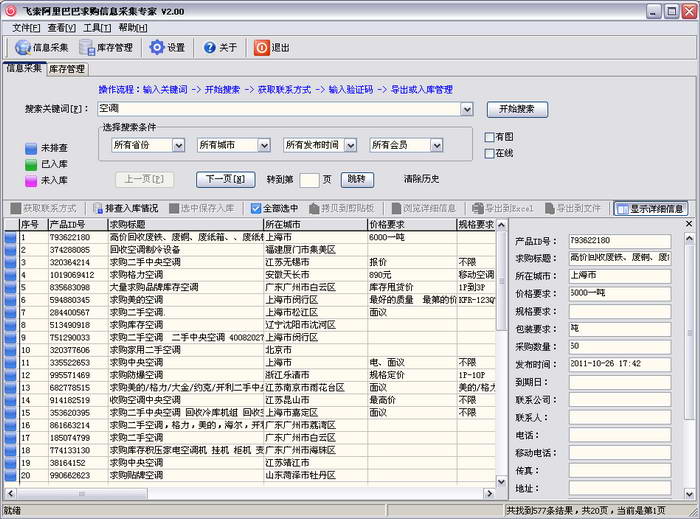The height and width of the screenshot is (519, 700).
Task: Click the green 已入库 color swatch
Action: click(31, 164)
